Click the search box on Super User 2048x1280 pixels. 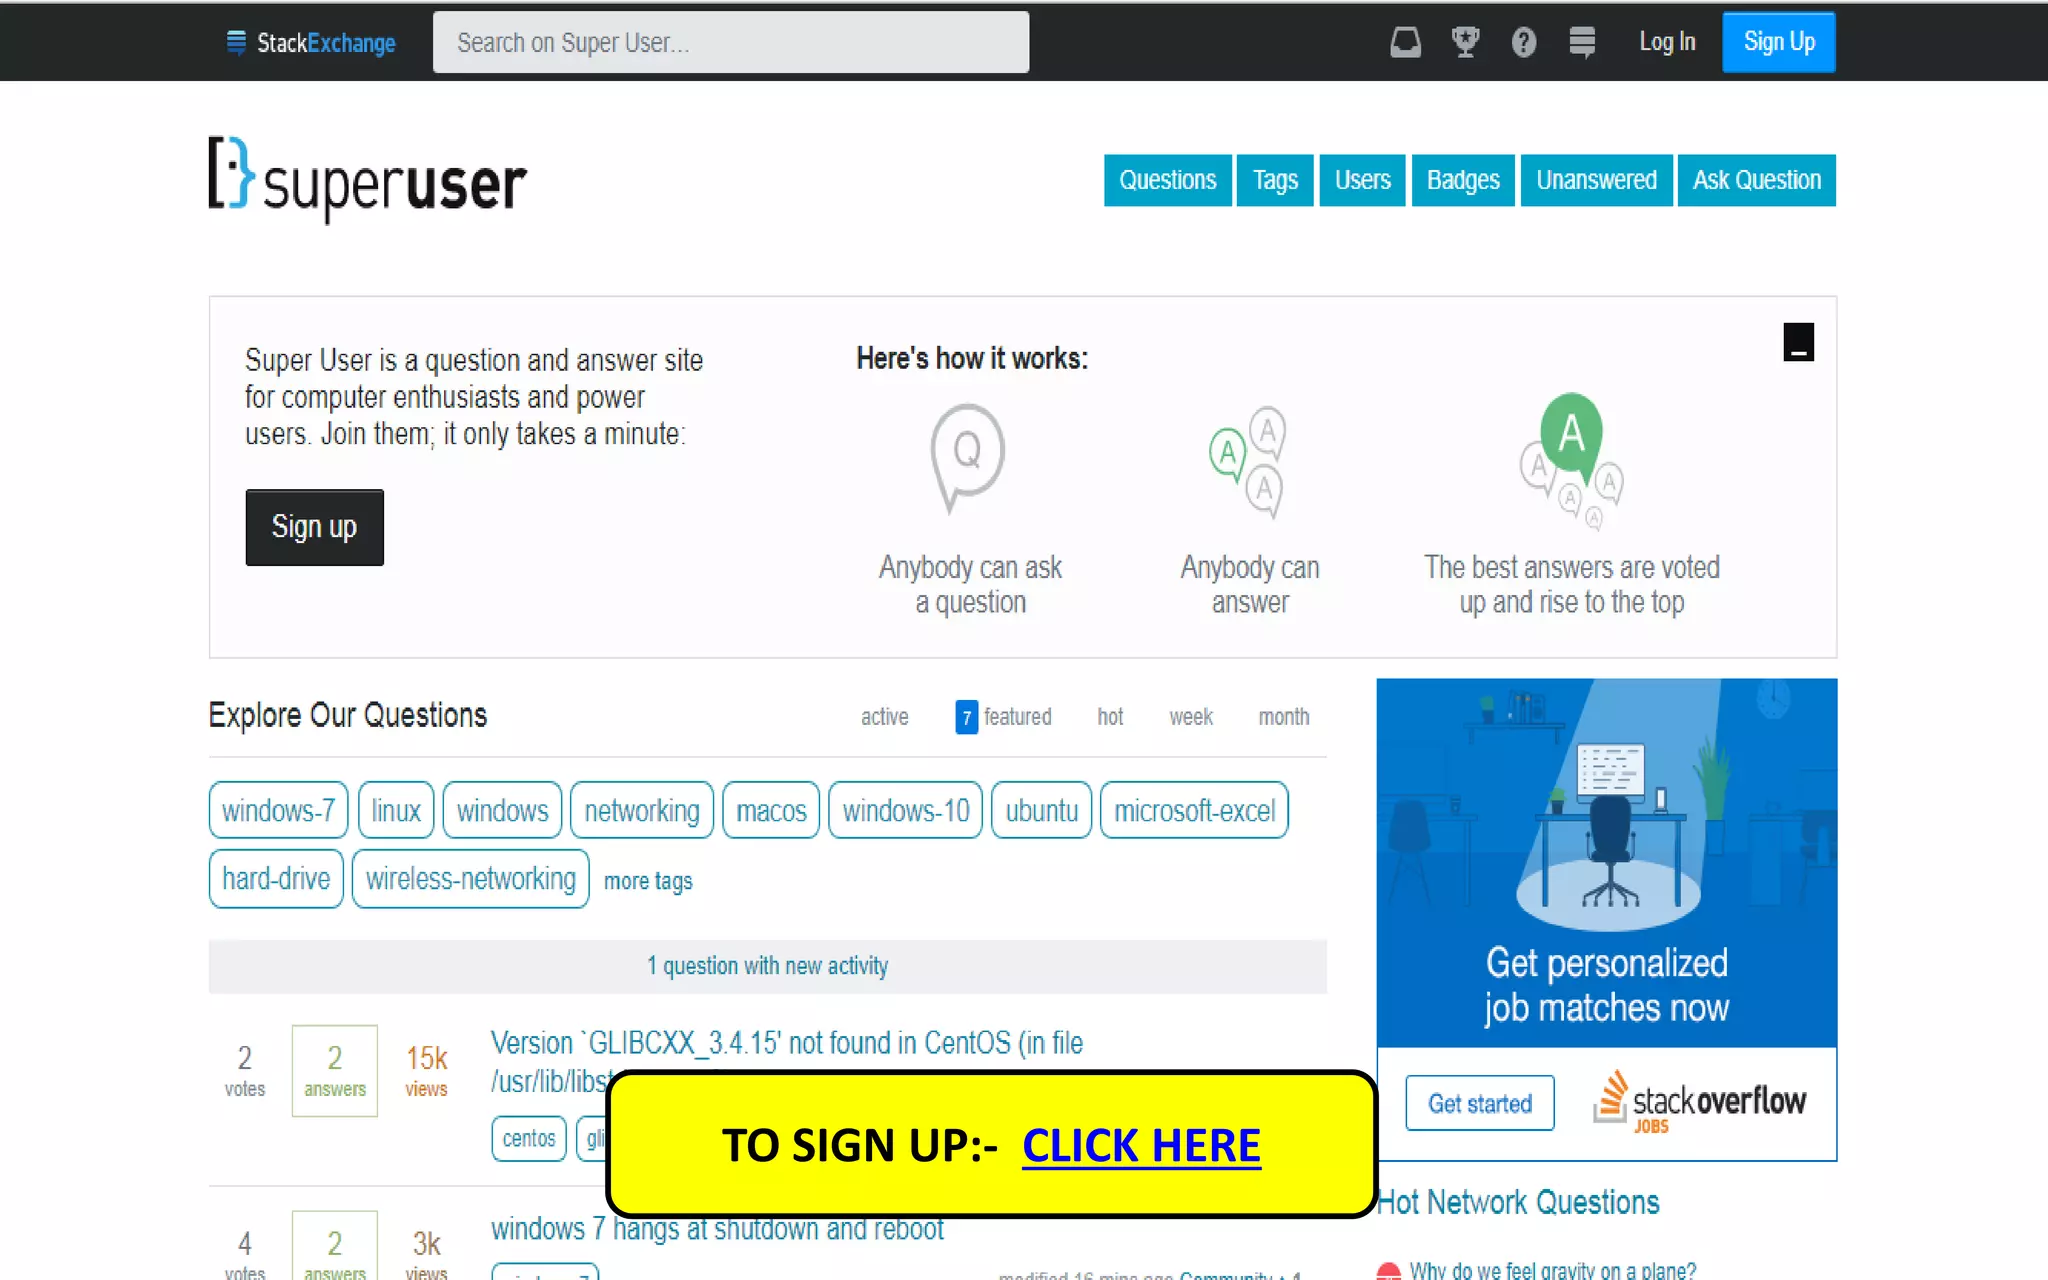click(x=730, y=42)
